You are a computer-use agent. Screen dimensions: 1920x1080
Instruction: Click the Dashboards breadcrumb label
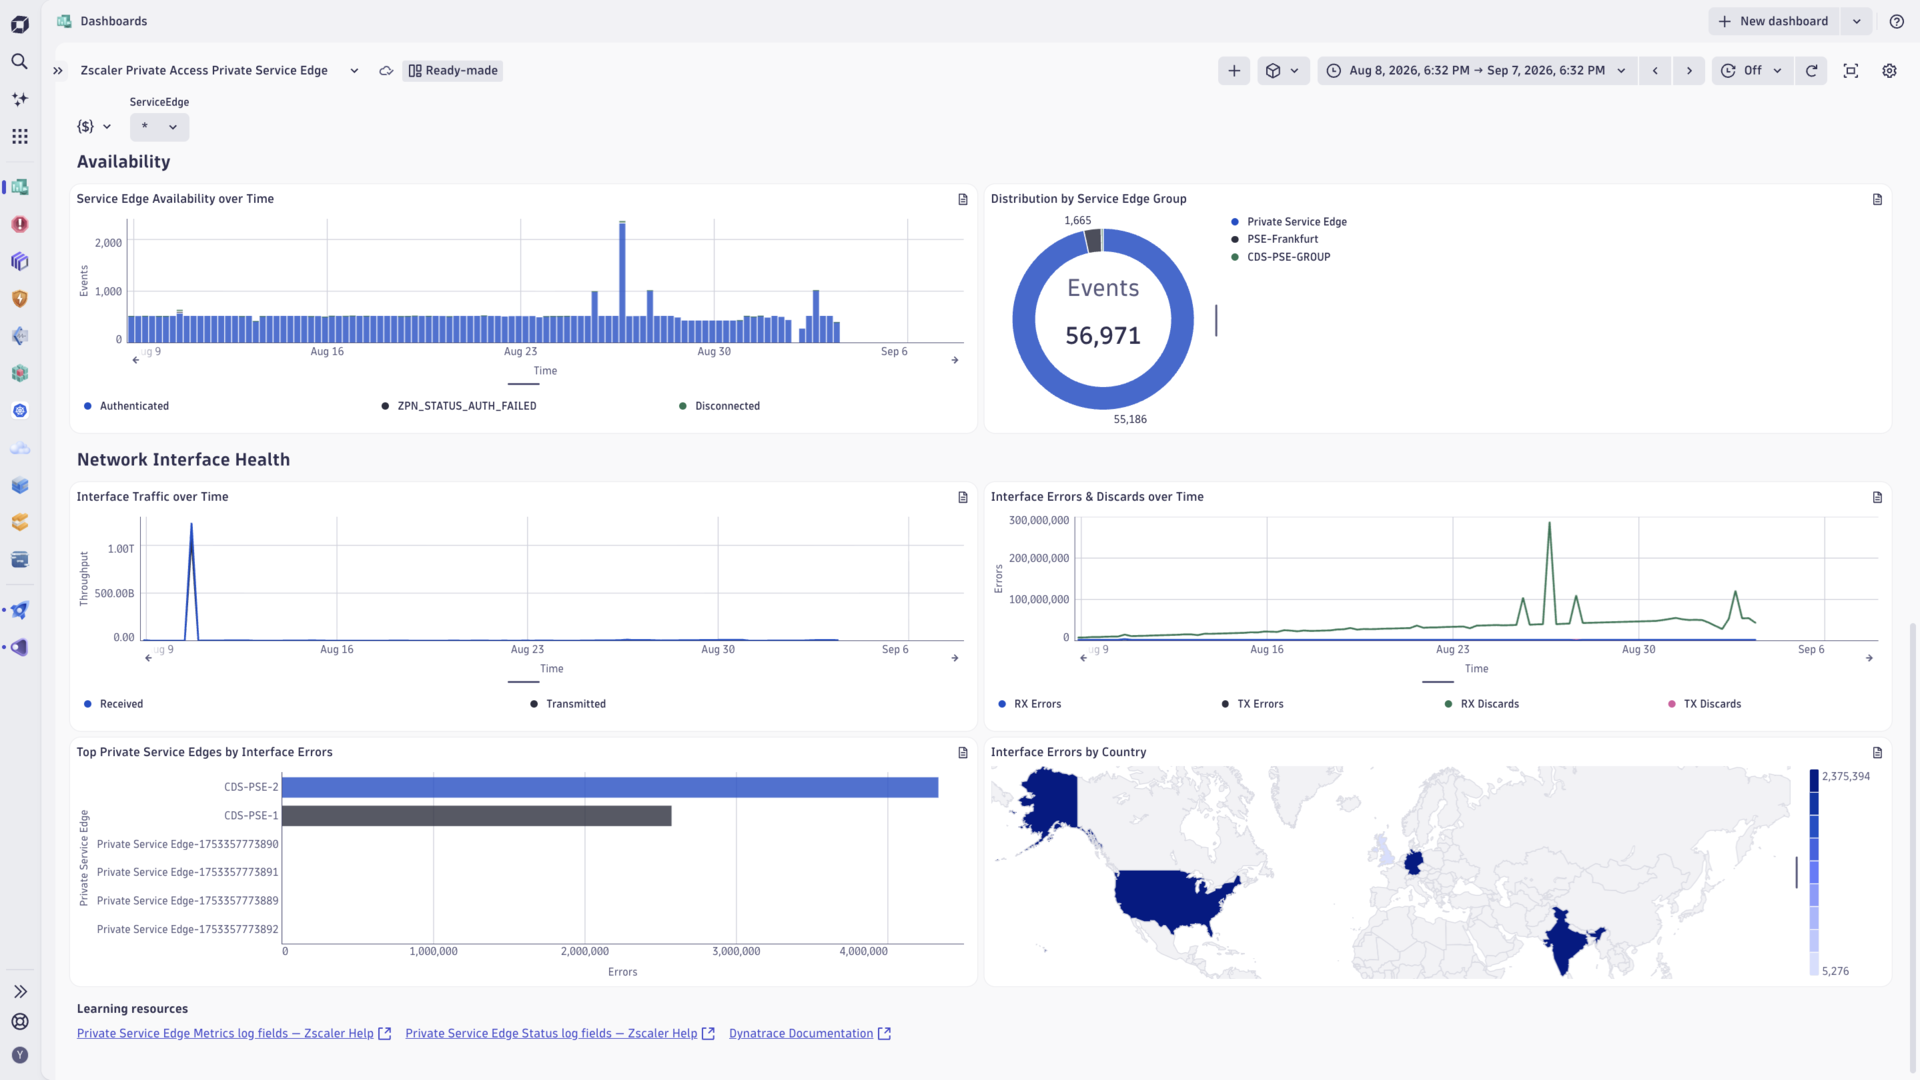tap(113, 21)
